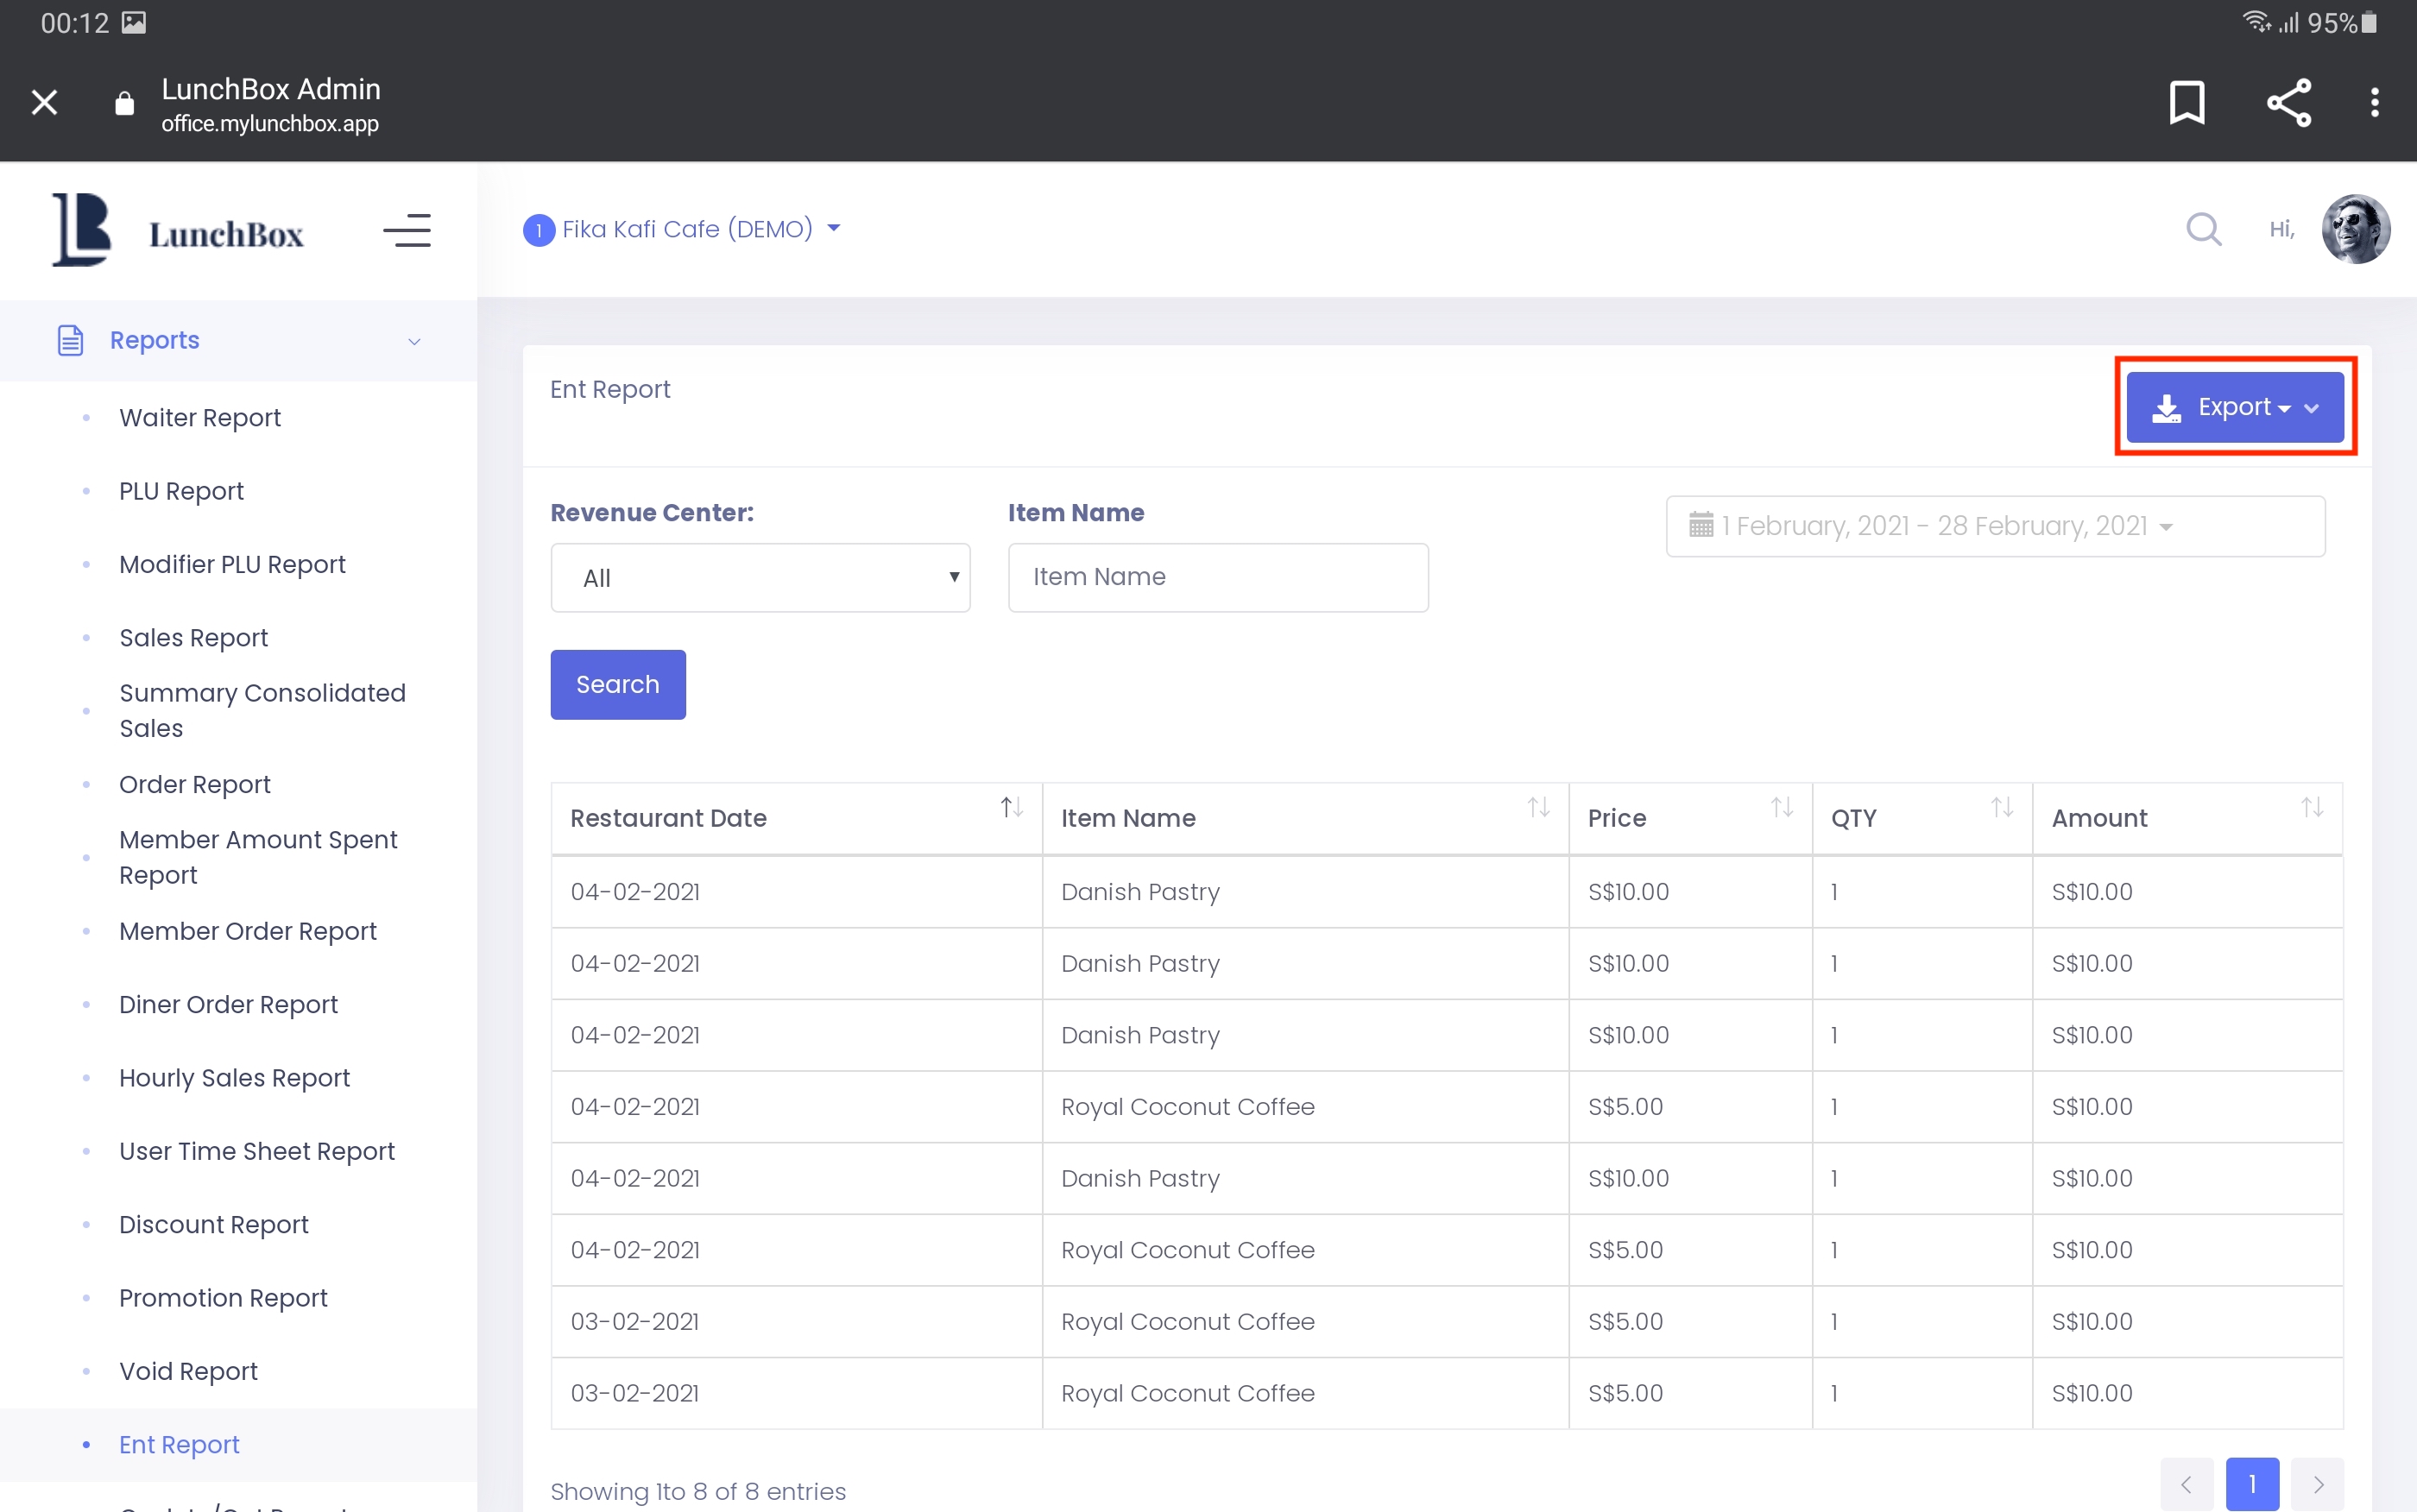Switch outlet via Fika Kafi Cafe dropdown

pos(685,229)
